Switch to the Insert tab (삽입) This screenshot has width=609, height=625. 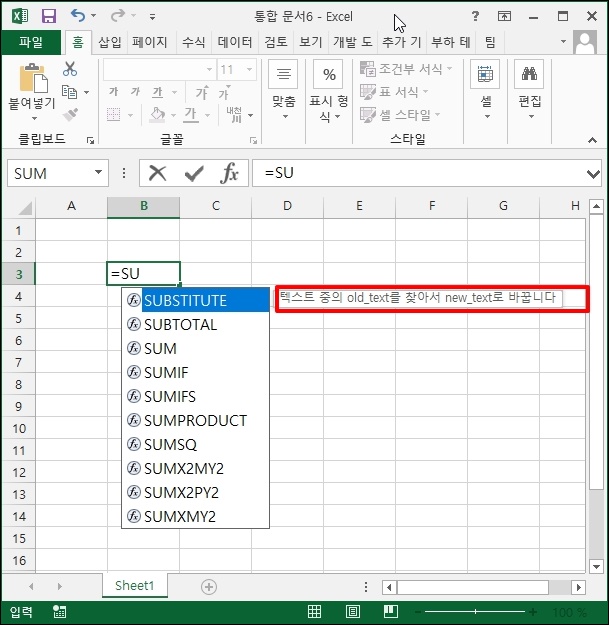point(110,42)
